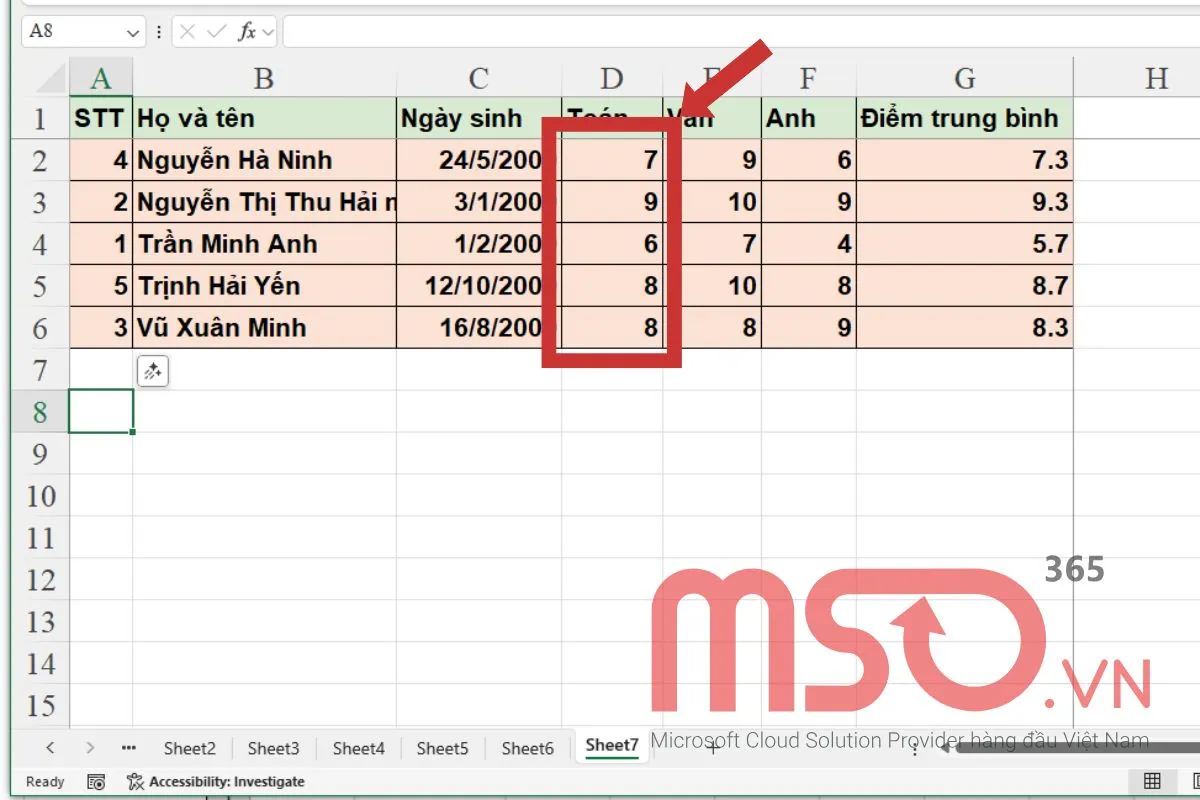Show hidden sheets via the ellipsis button
This screenshot has width=1200, height=800.
coord(128,747)
